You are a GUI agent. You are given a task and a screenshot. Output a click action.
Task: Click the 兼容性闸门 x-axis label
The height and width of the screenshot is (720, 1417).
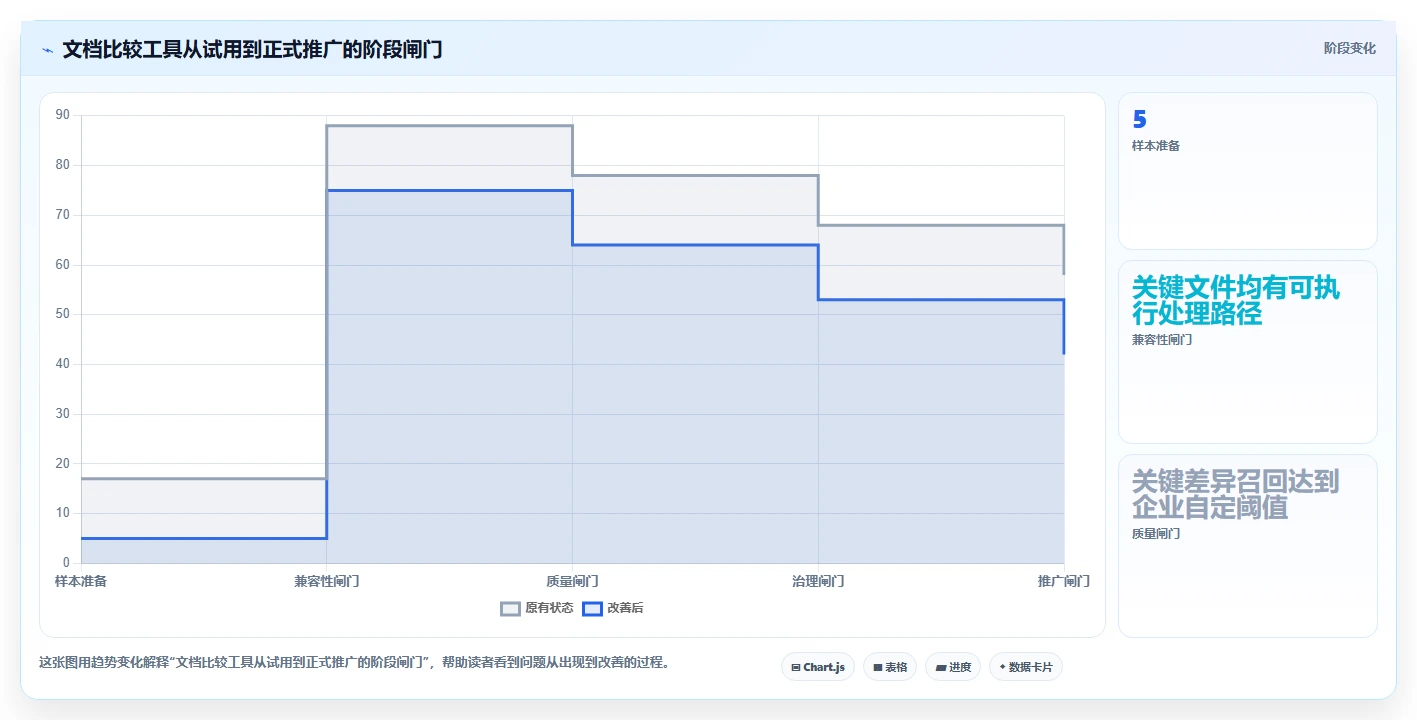coord(327,581)
